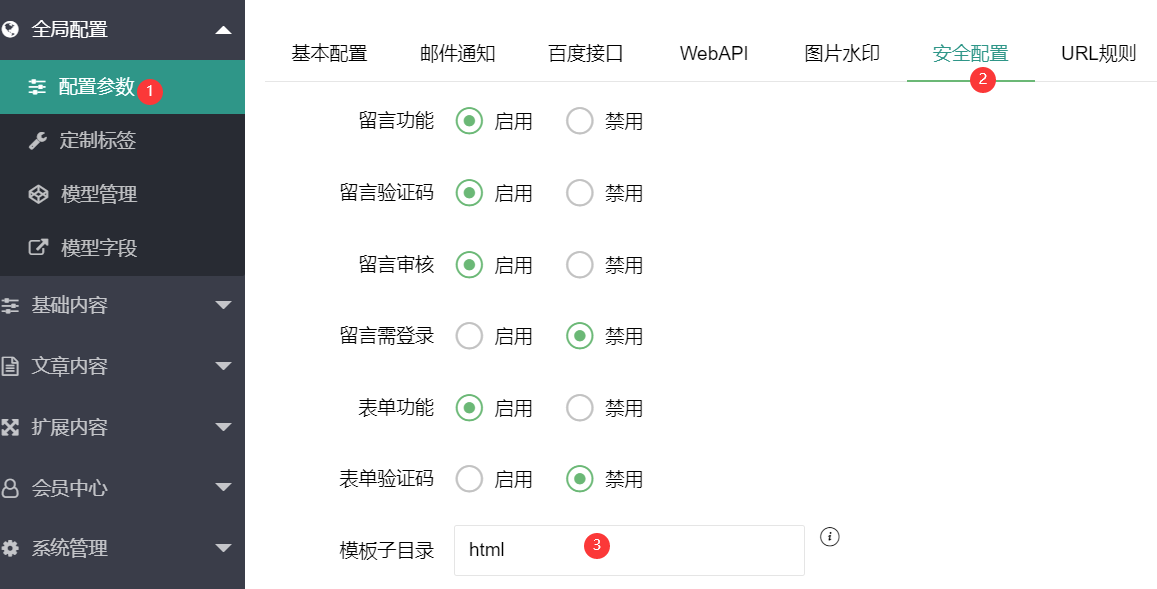Click the external-link icon for 模型字段
Image resolution: width=1157 pixels, height=589 pixels.
pyautogui.click(x=38, y=247)
